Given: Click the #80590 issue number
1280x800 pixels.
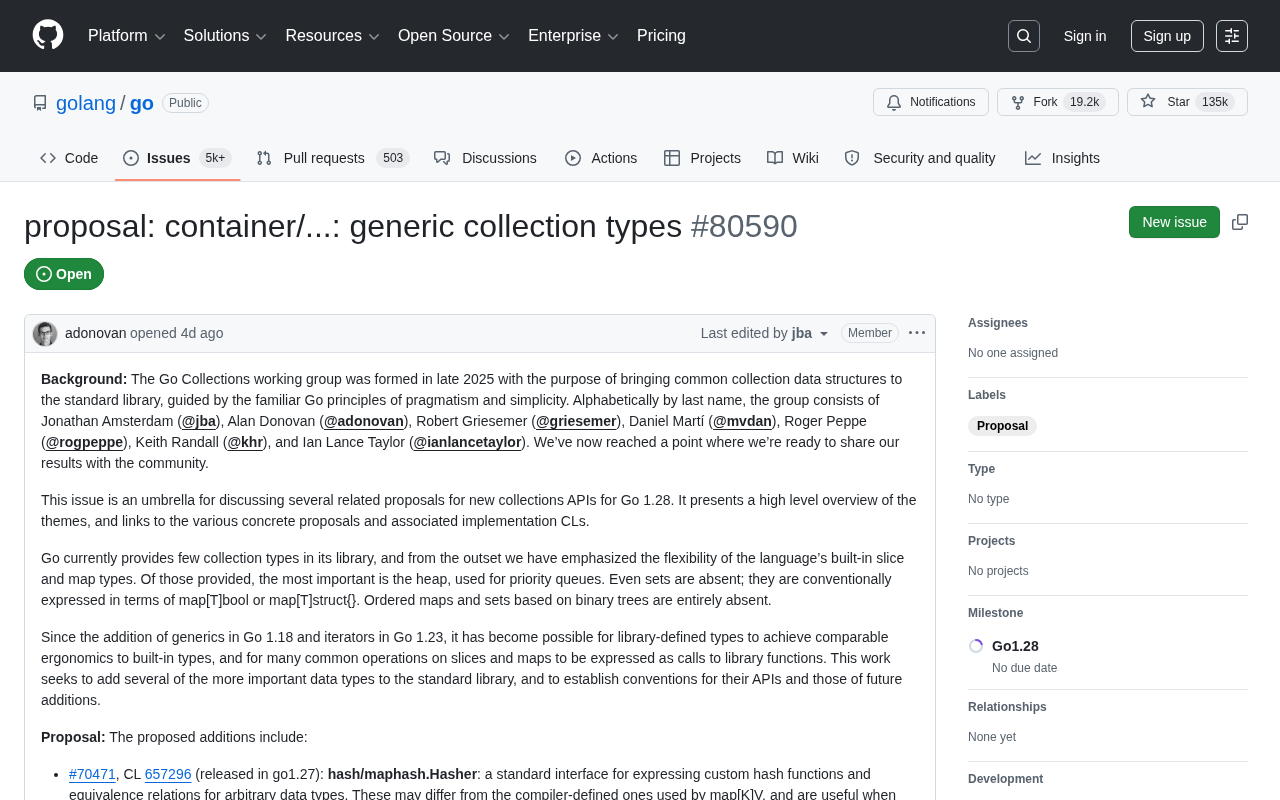Looking at the screenshot, I should click(744, 226).
